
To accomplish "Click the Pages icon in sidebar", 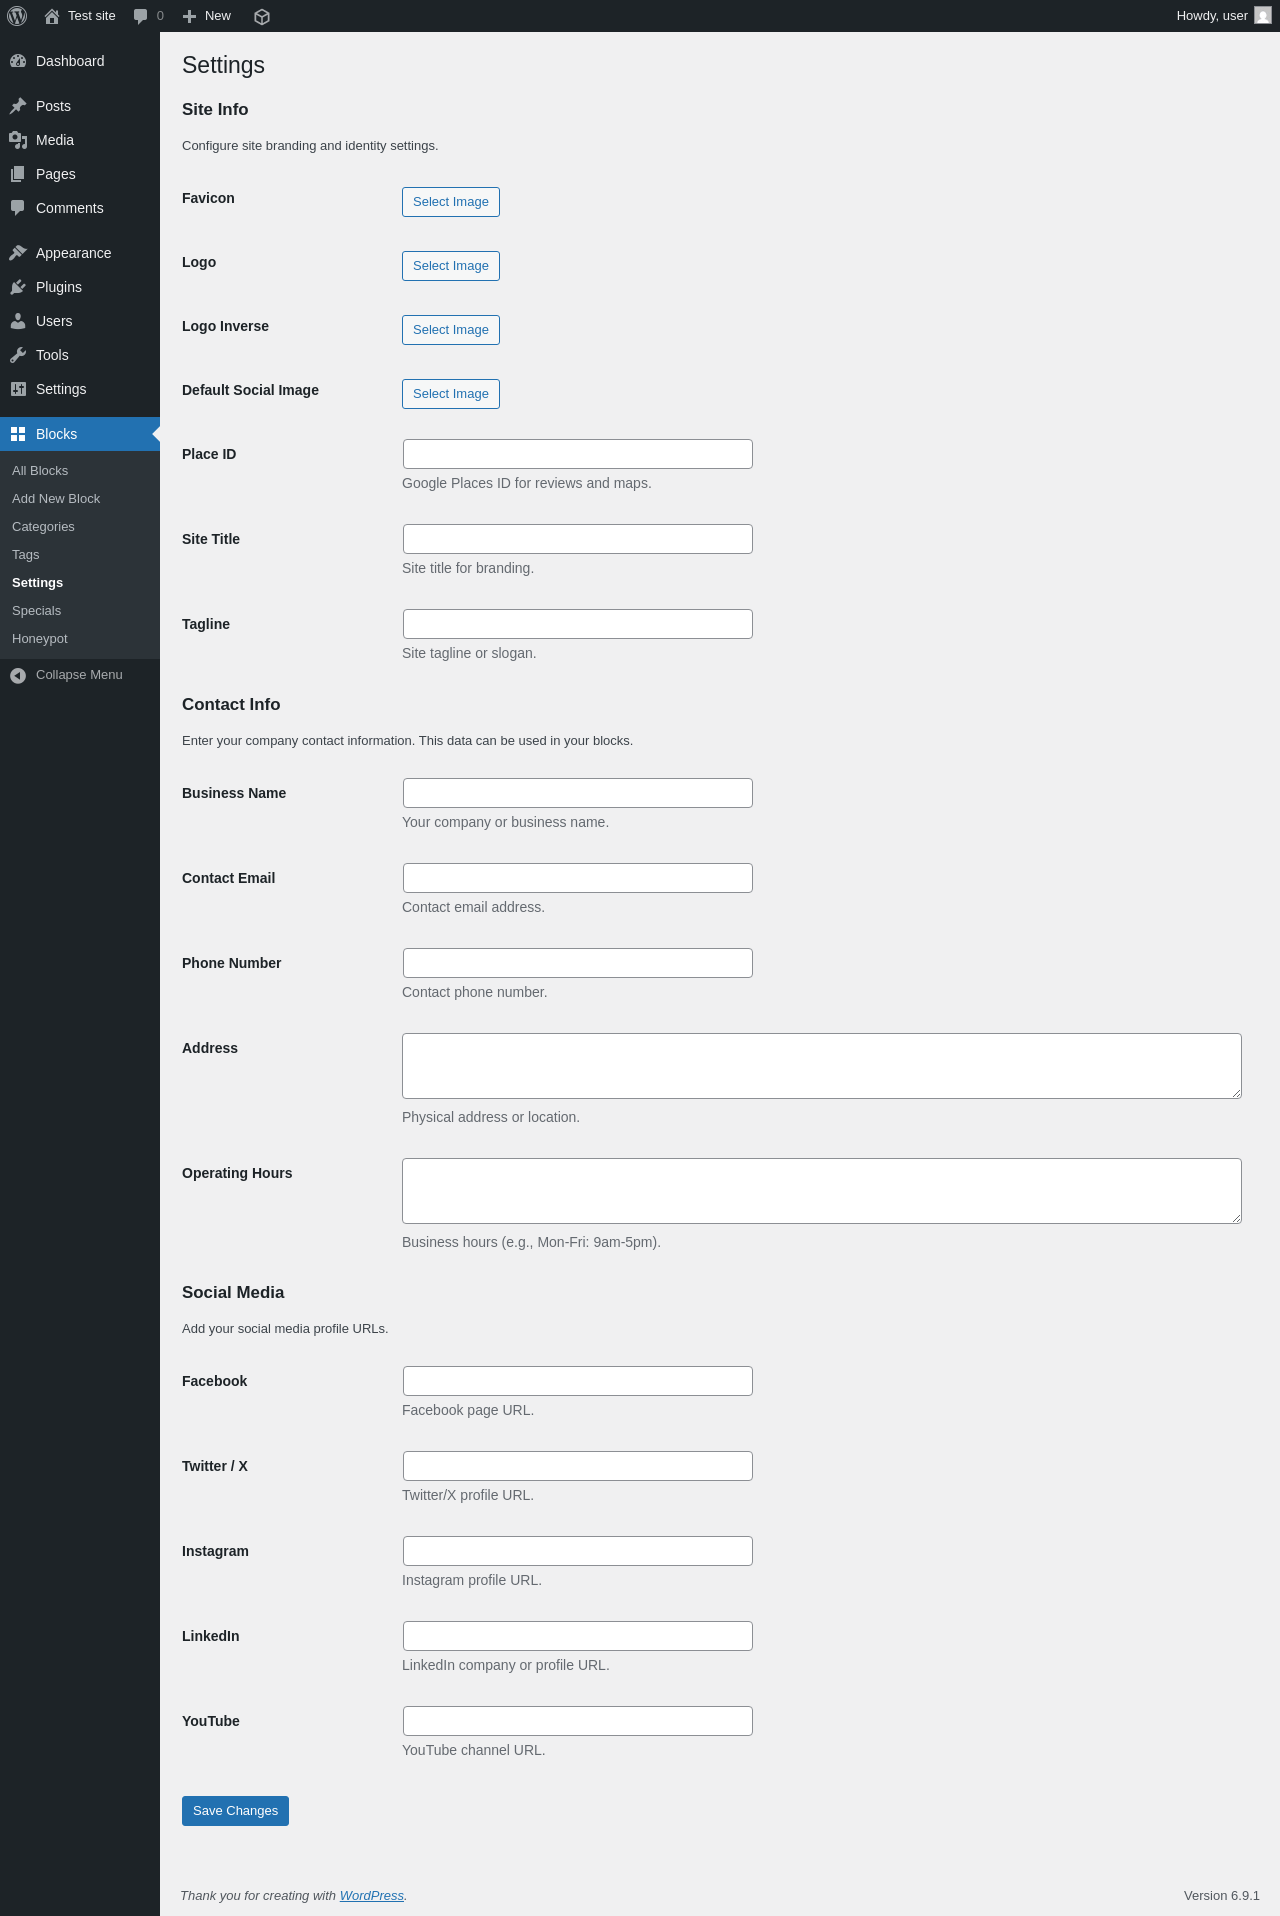I will tap(18, 174).
